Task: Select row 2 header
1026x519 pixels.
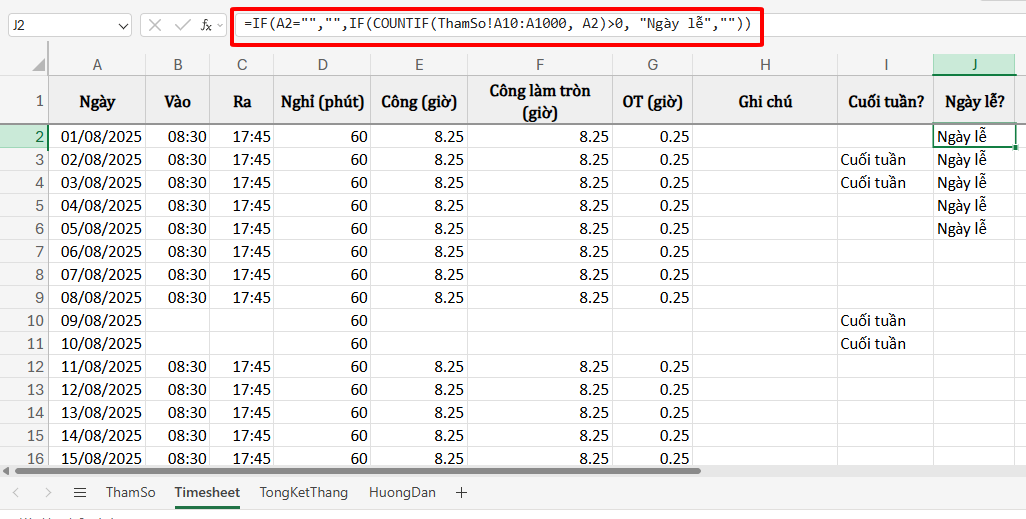Action: [x=24, y=136]
